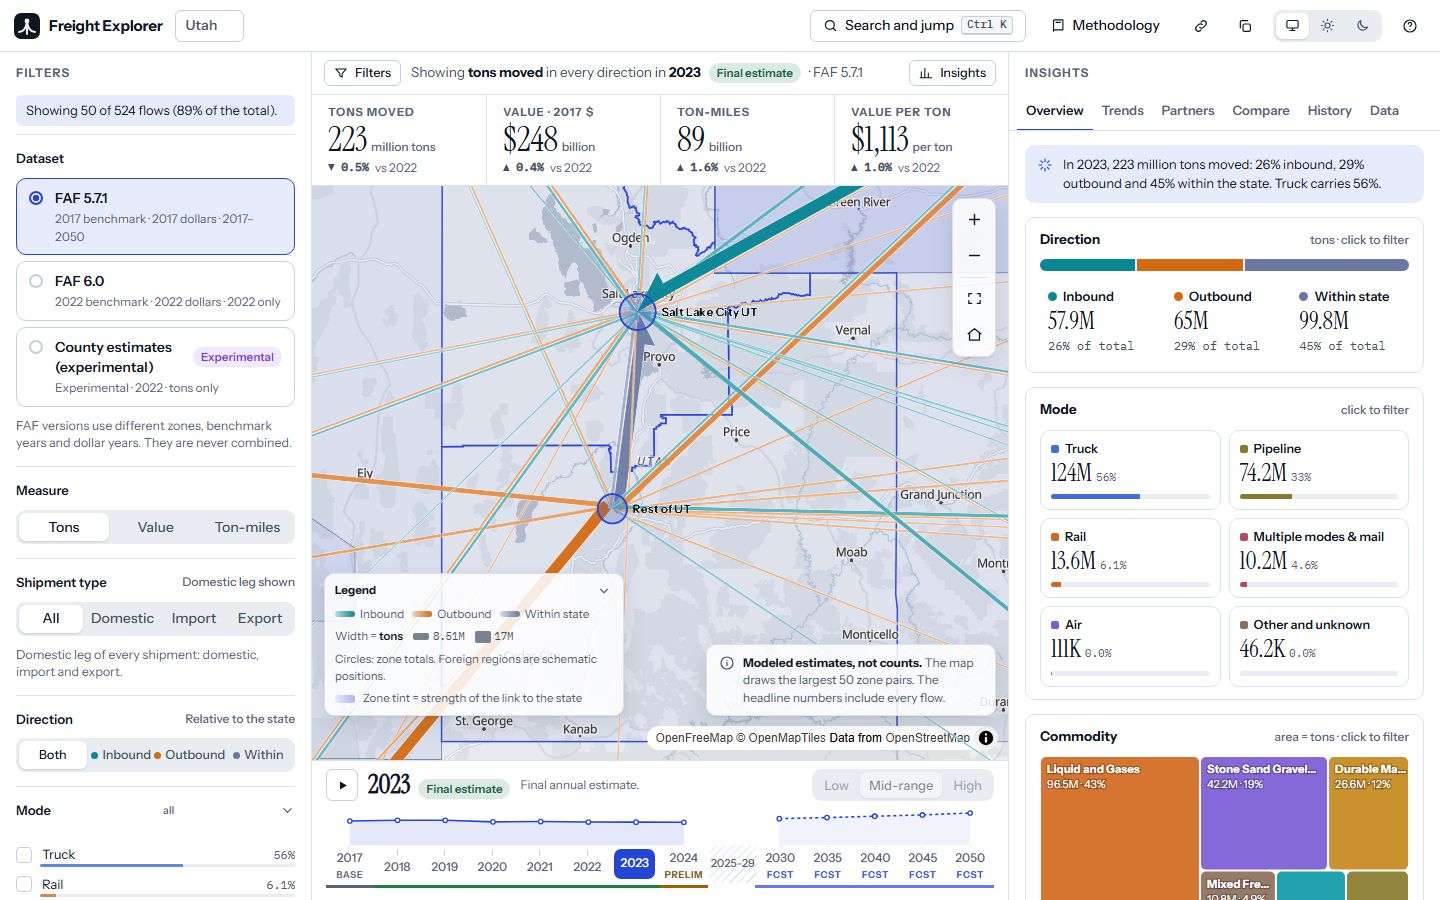Screen dimensions: 1440x900
Task: Play the year timeline animation
Action: click(342, 785)
